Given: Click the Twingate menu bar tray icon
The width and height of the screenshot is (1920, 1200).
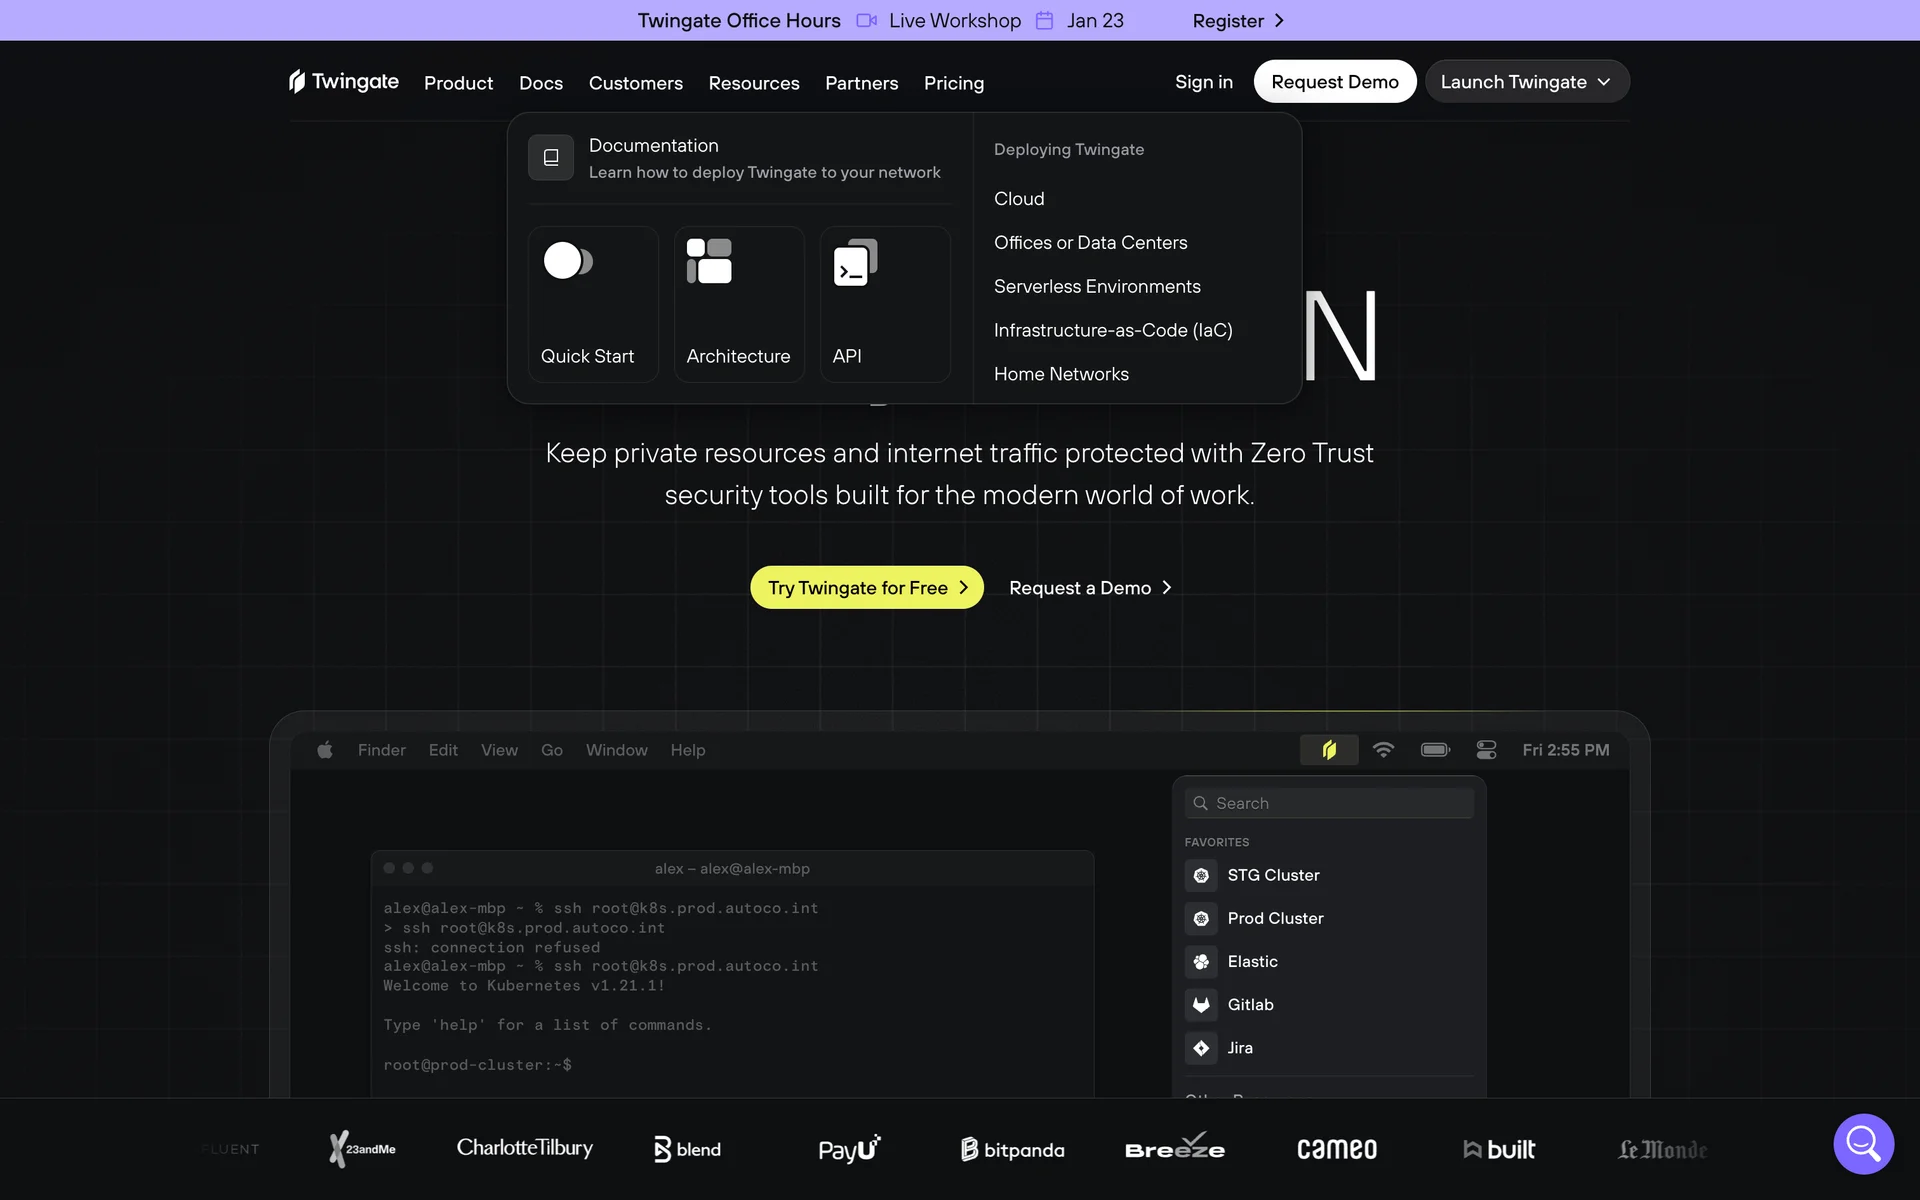Looking at the screenshot, I should [1328, 750].
